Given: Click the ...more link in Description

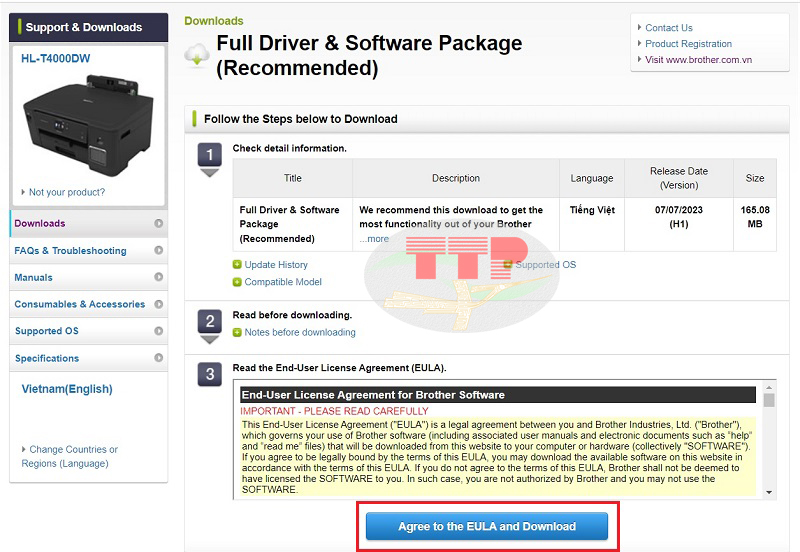Looking at the screenshot, I should 374,239.
